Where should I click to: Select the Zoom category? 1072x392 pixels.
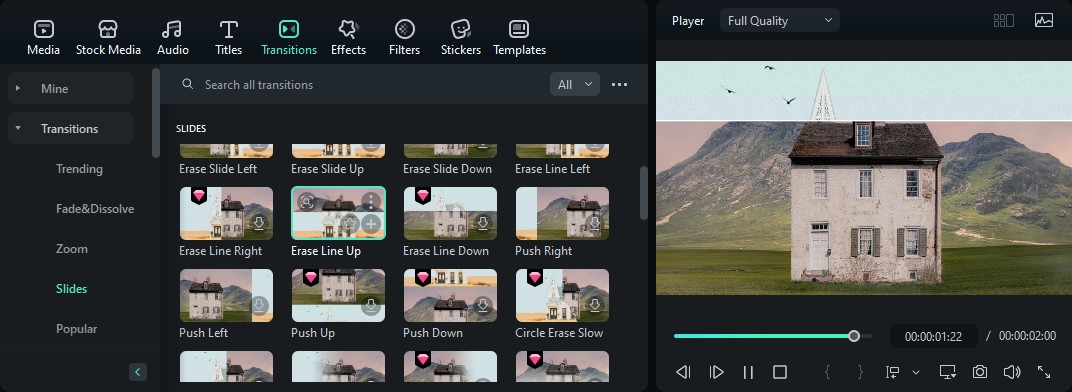(72, 249)
